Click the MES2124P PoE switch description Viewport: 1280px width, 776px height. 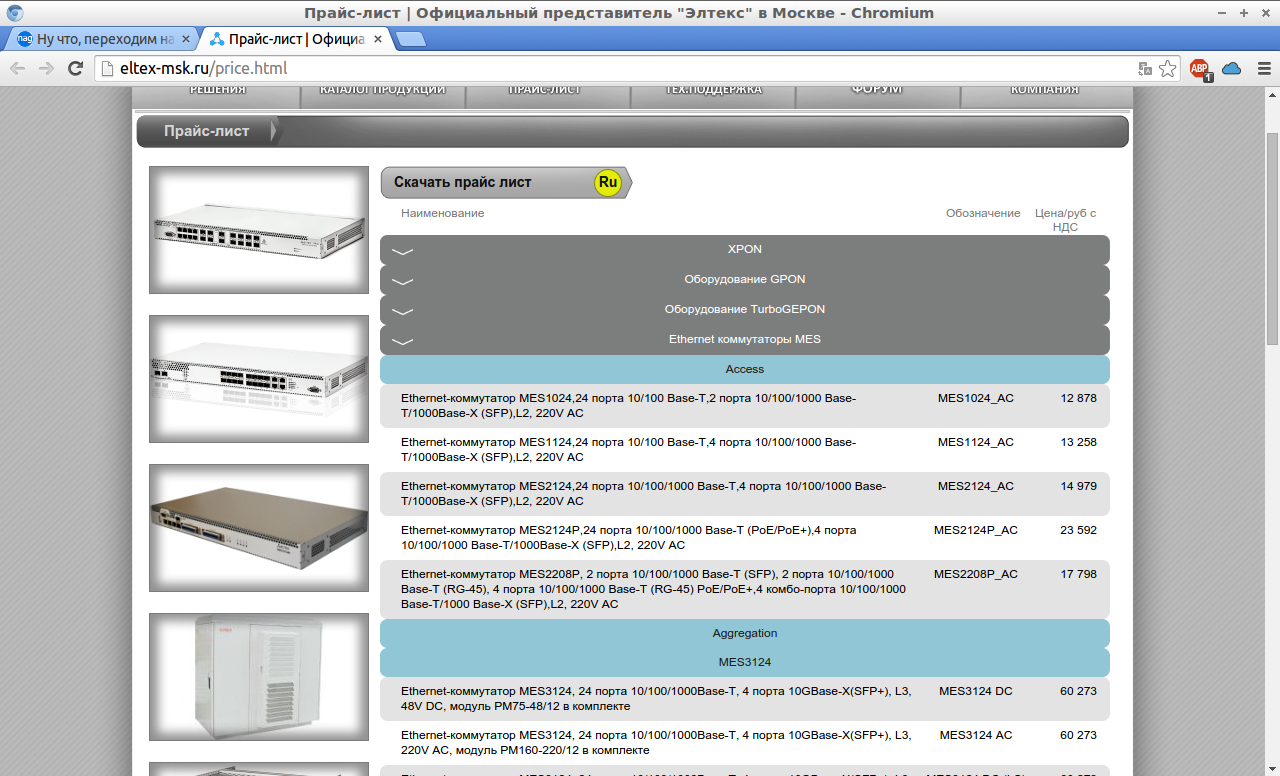click(628, 537)
